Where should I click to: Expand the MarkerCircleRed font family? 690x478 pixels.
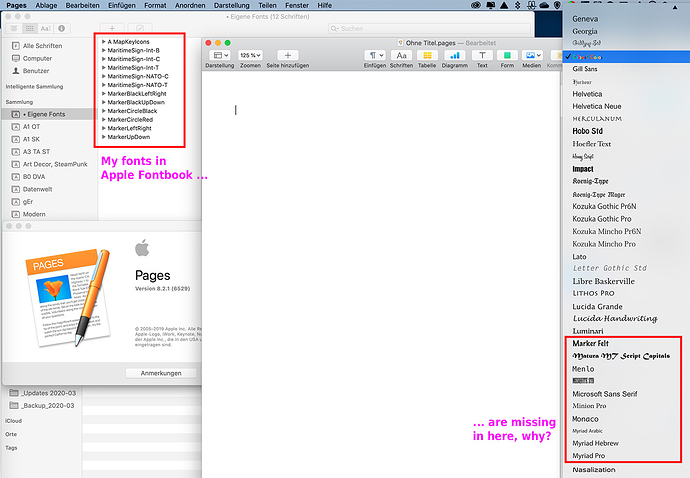103,119
